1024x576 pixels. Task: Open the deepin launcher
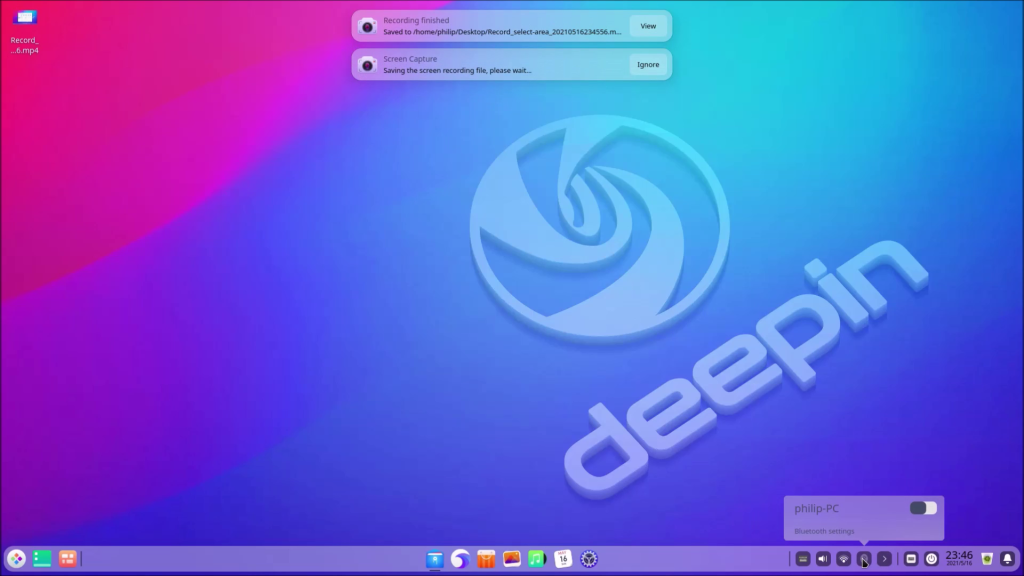pos(16,559)
